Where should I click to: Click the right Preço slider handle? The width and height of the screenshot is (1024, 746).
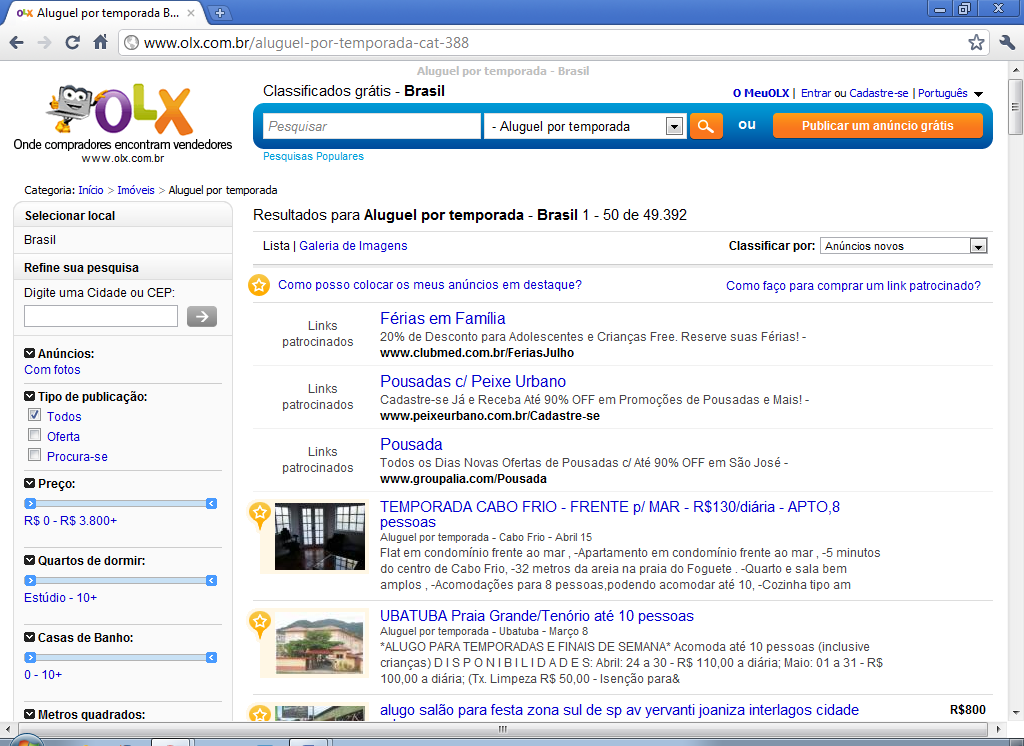211,504
